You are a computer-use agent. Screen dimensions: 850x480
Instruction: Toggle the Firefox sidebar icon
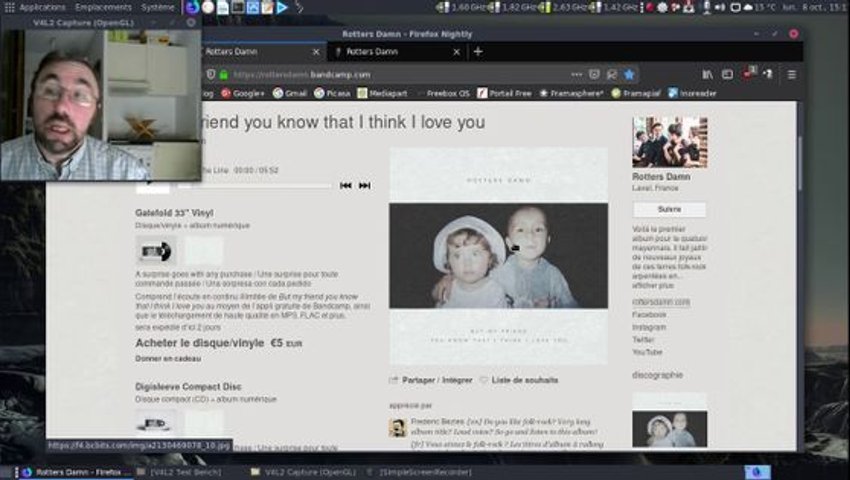(x=727, y=74)
